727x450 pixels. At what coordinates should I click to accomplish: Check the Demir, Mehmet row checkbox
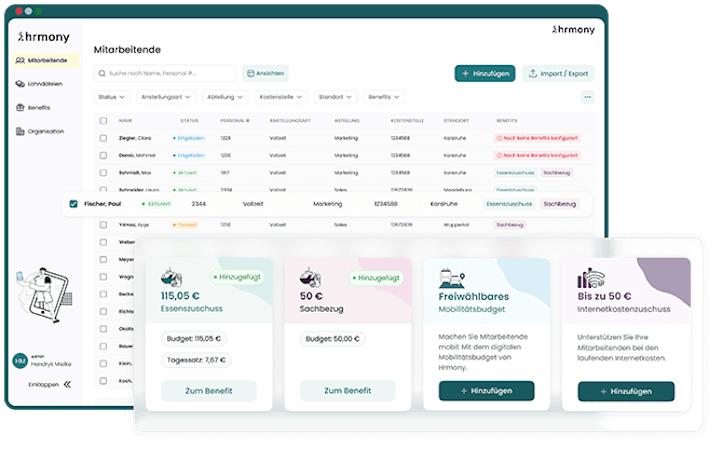103,155
